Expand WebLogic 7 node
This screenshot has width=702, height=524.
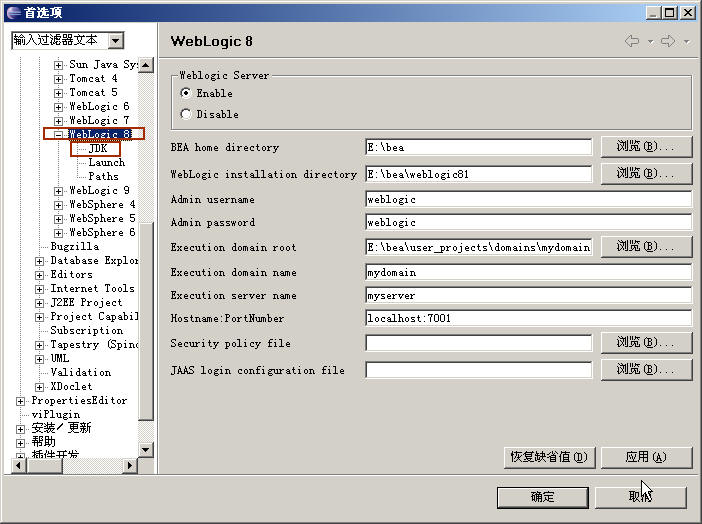[x=58, y=121]
